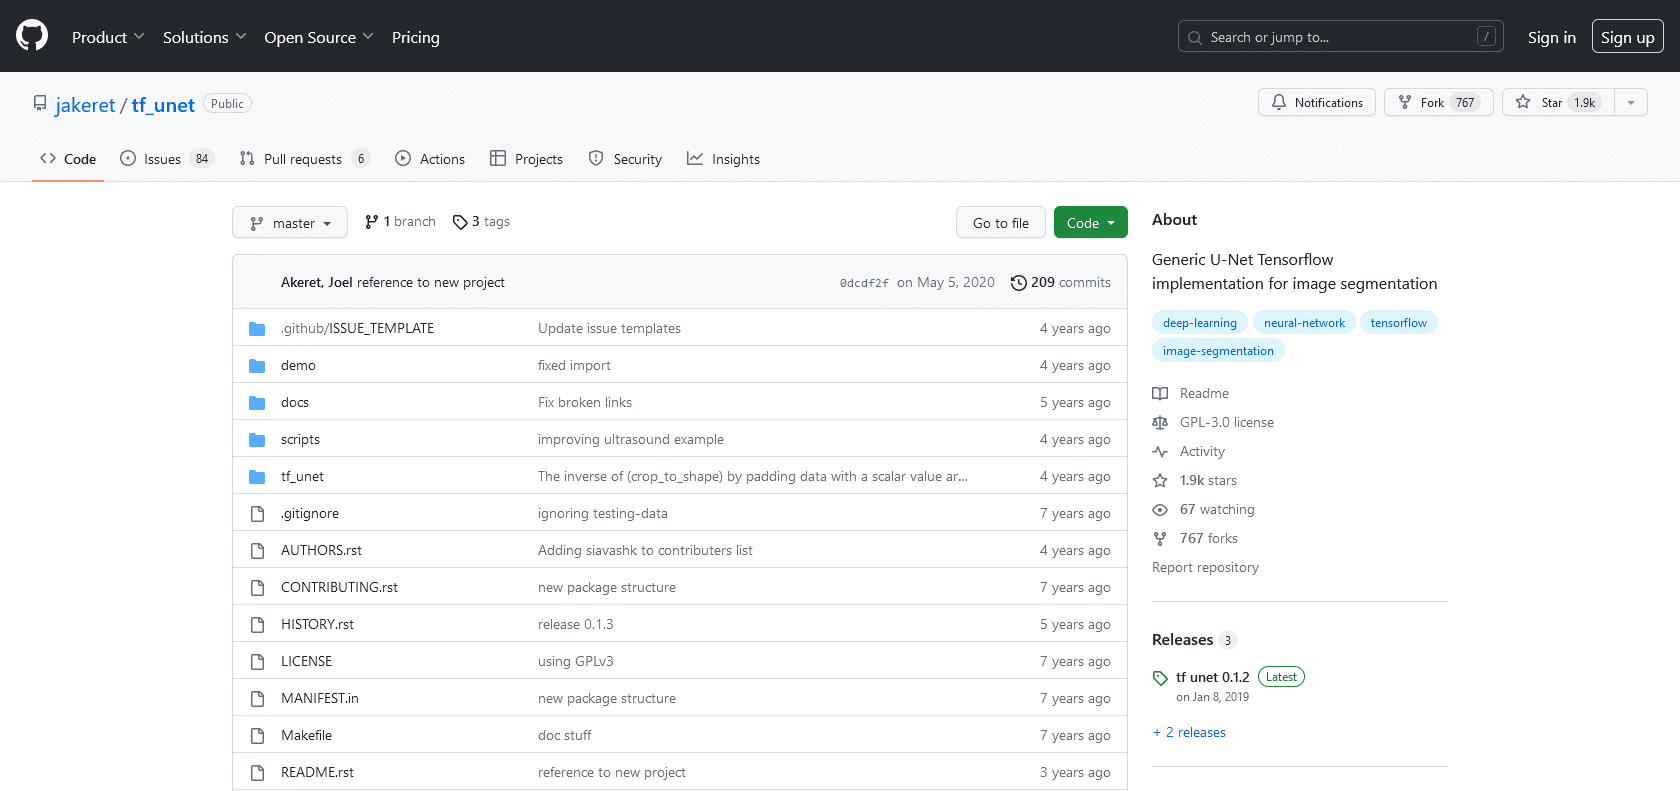This screenshot has width=1680, height=791.
Task: Open commit hash 0dcdf2f
Action: [x=864, y=283]
